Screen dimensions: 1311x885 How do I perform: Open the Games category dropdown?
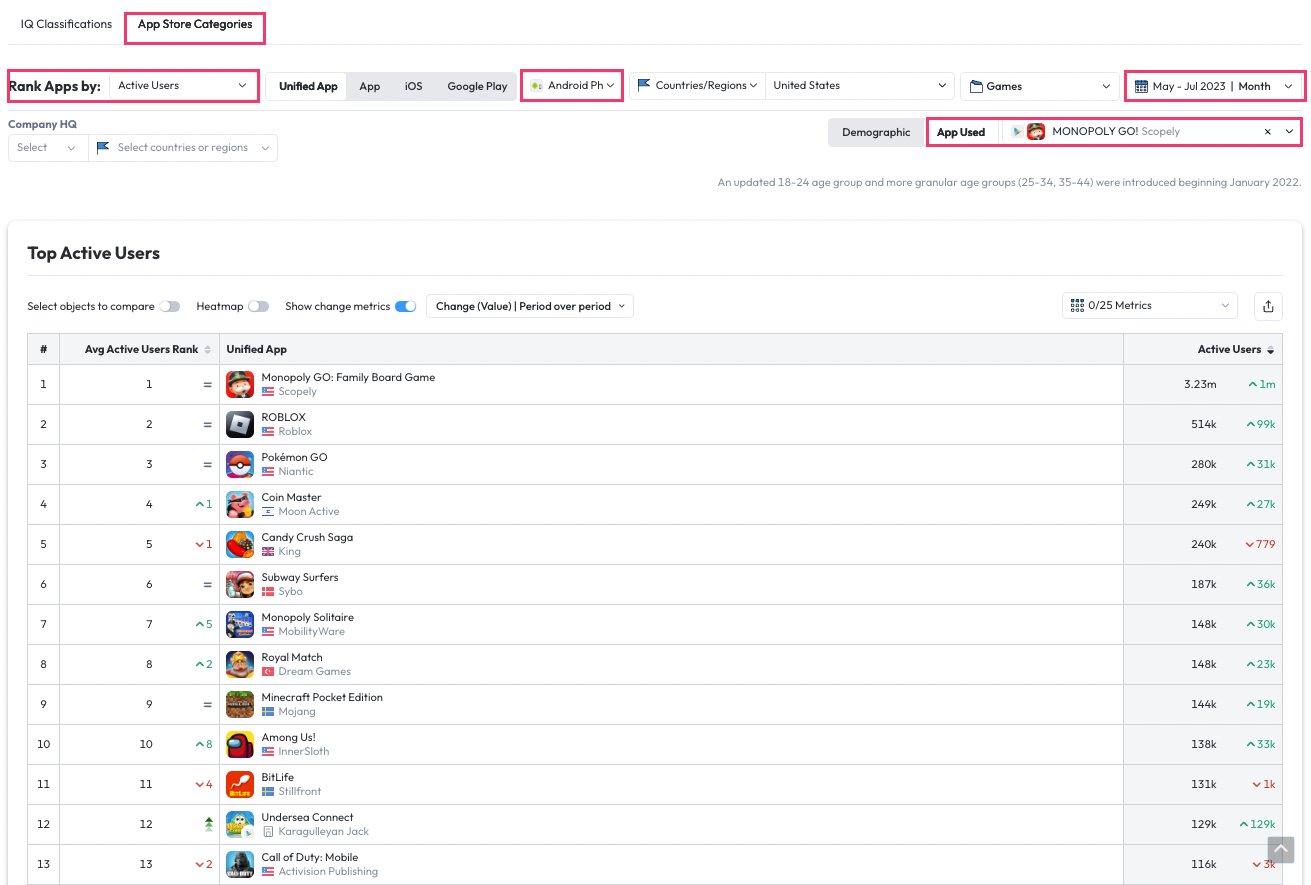[1040, 86]
